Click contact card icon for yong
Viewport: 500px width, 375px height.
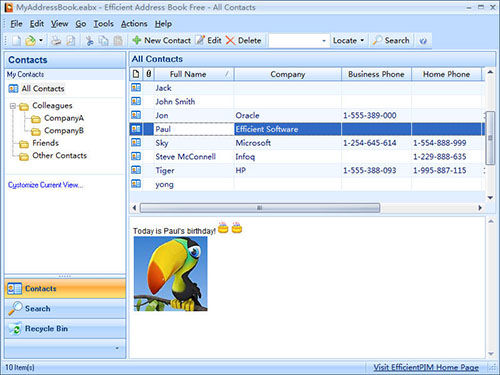pyautogui.click(x=136, y=184)
